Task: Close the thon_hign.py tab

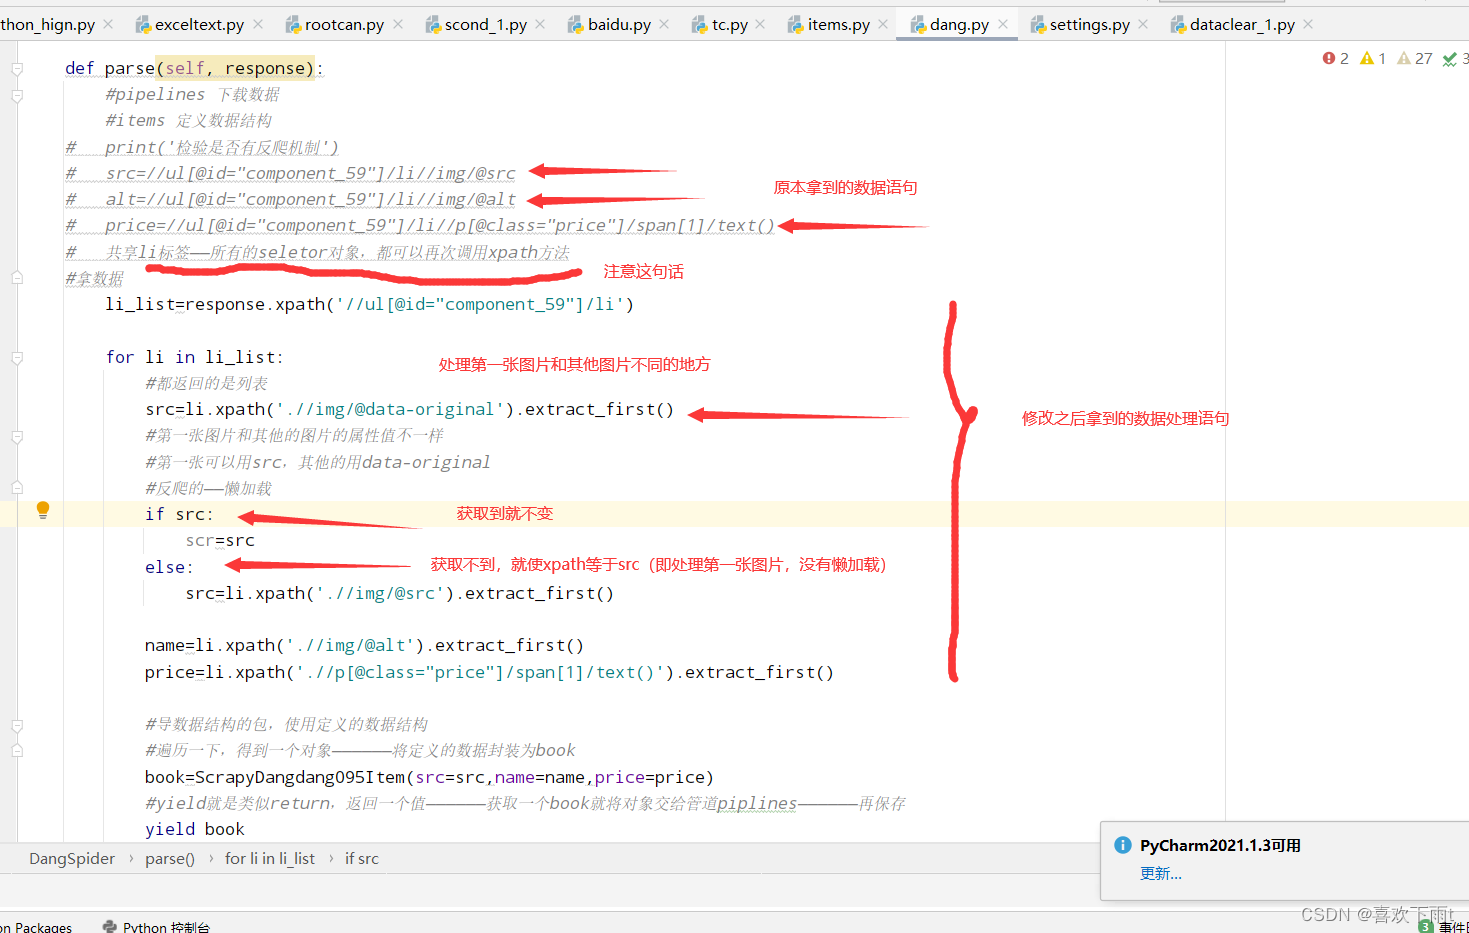Action: coord(108,24)
